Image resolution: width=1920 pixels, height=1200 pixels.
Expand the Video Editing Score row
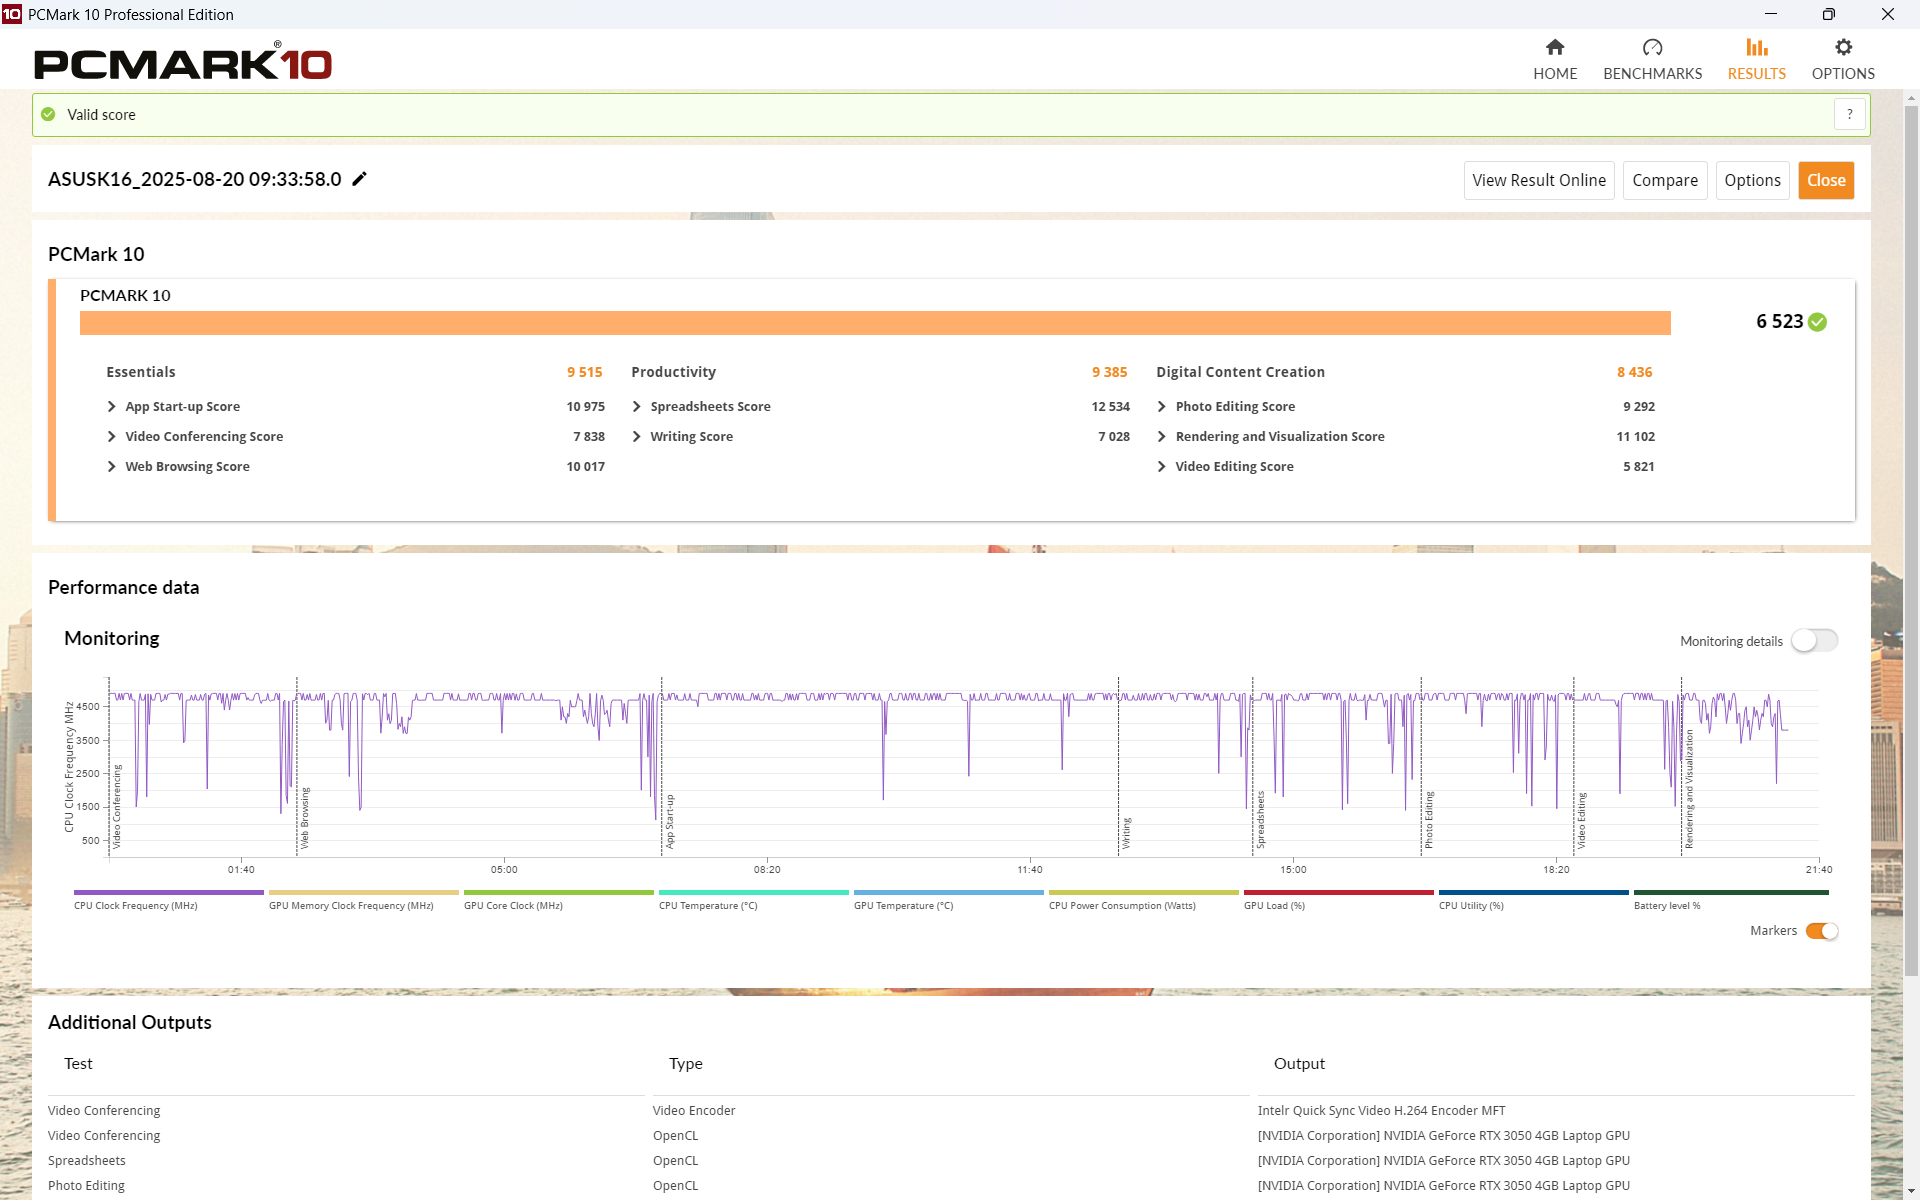[x=1162, y=467]
